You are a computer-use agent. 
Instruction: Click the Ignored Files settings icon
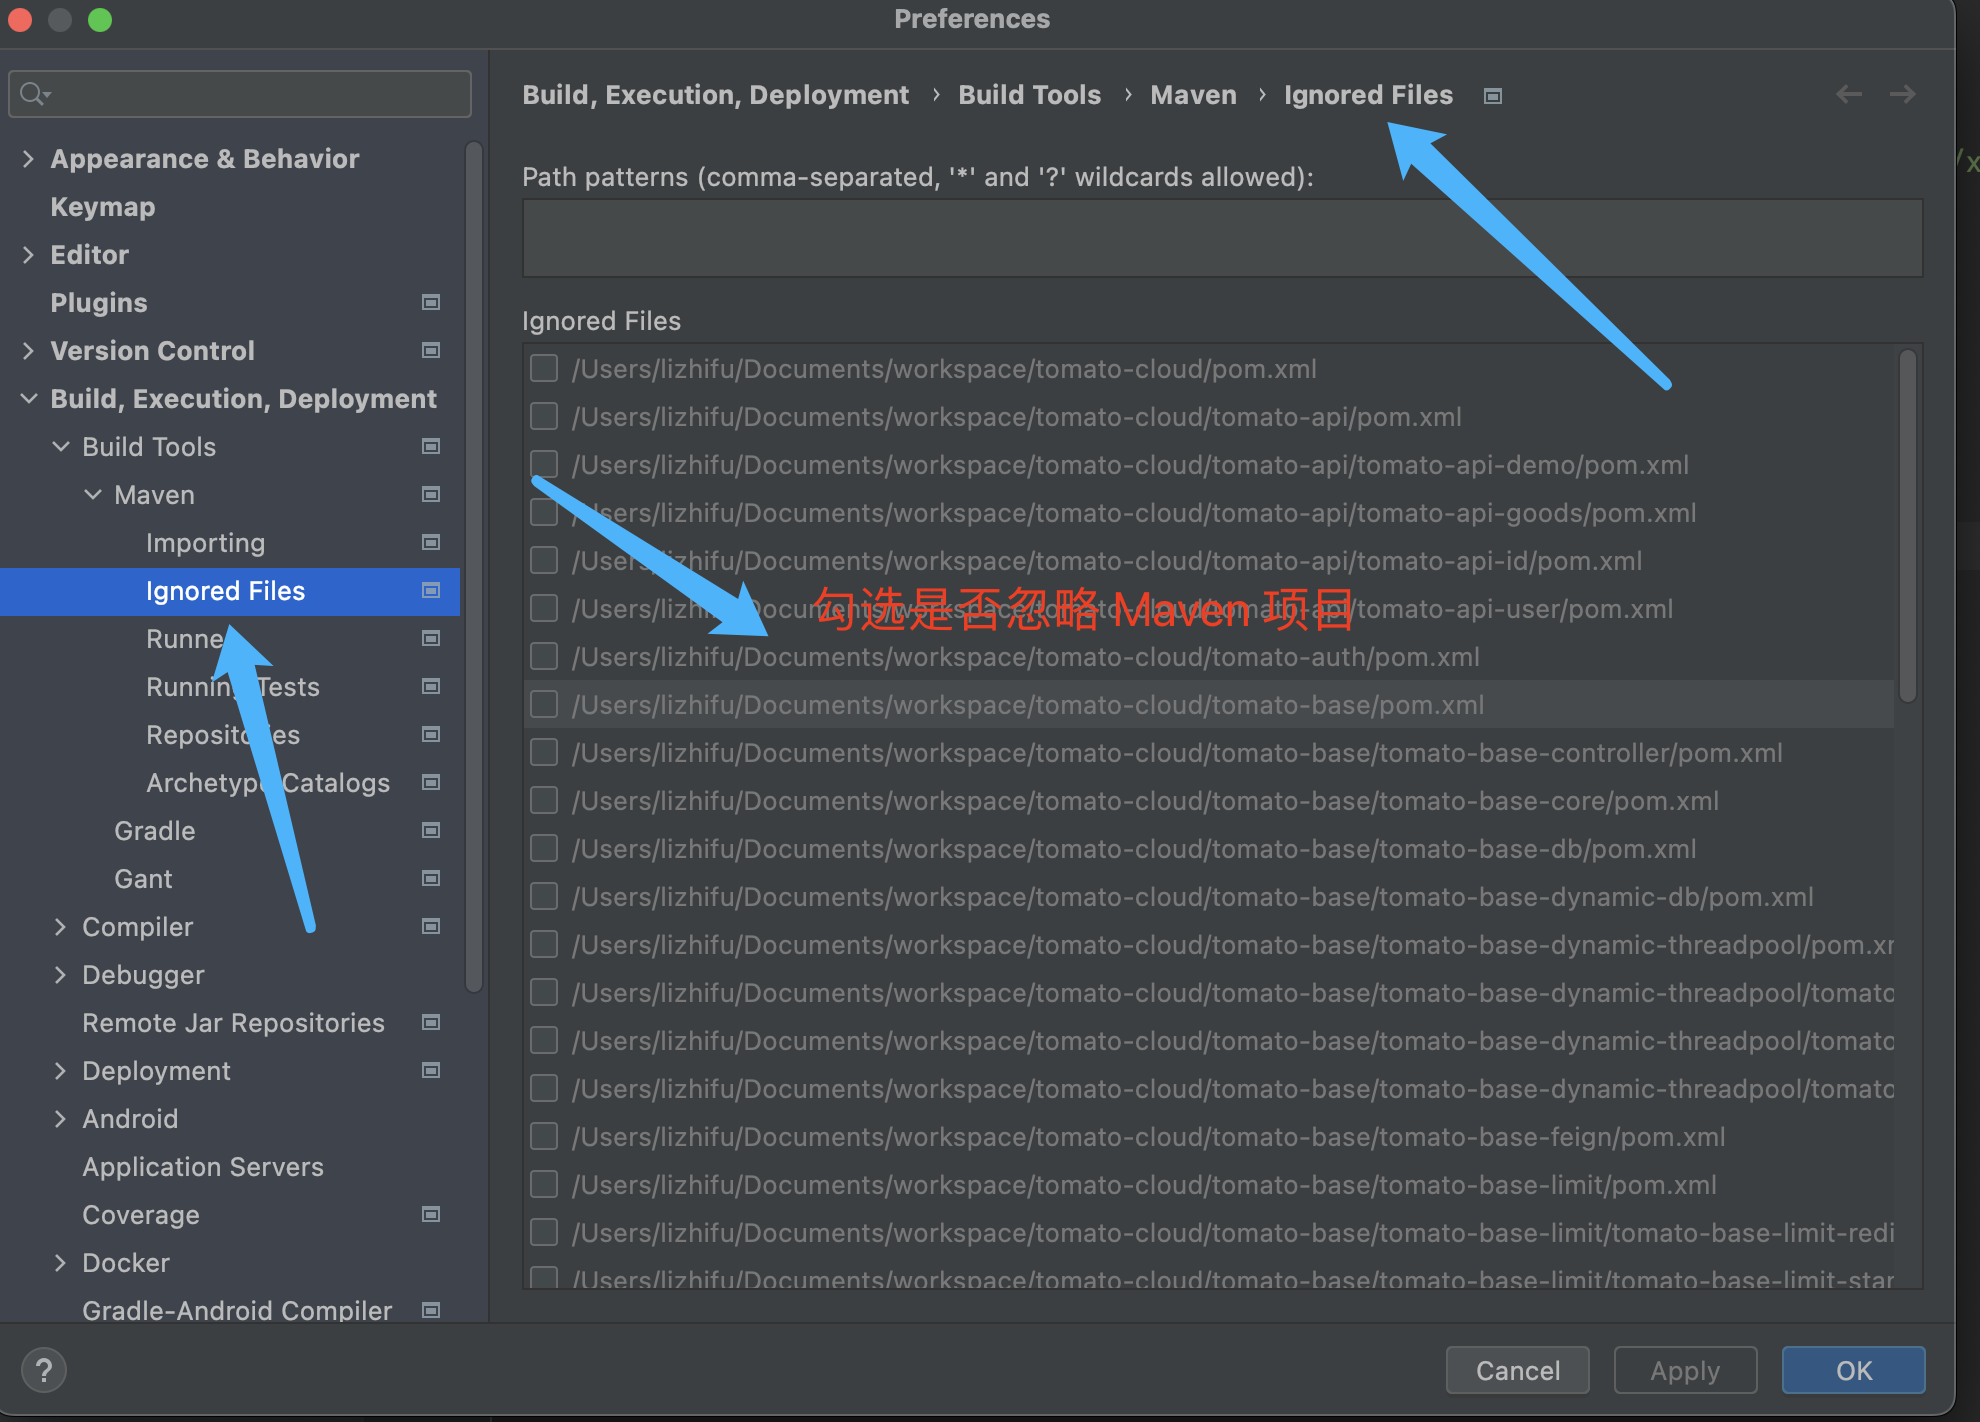point(1493,94)
